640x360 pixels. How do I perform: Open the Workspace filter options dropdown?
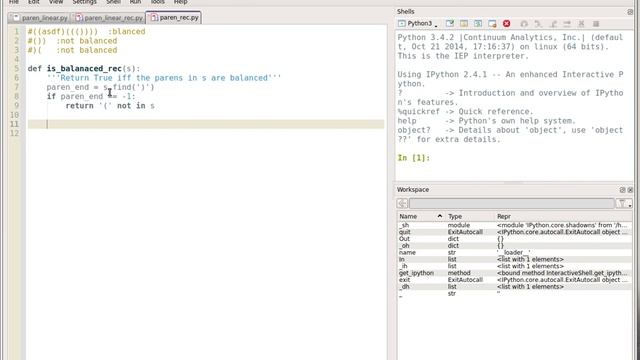(x=624, y=203)
